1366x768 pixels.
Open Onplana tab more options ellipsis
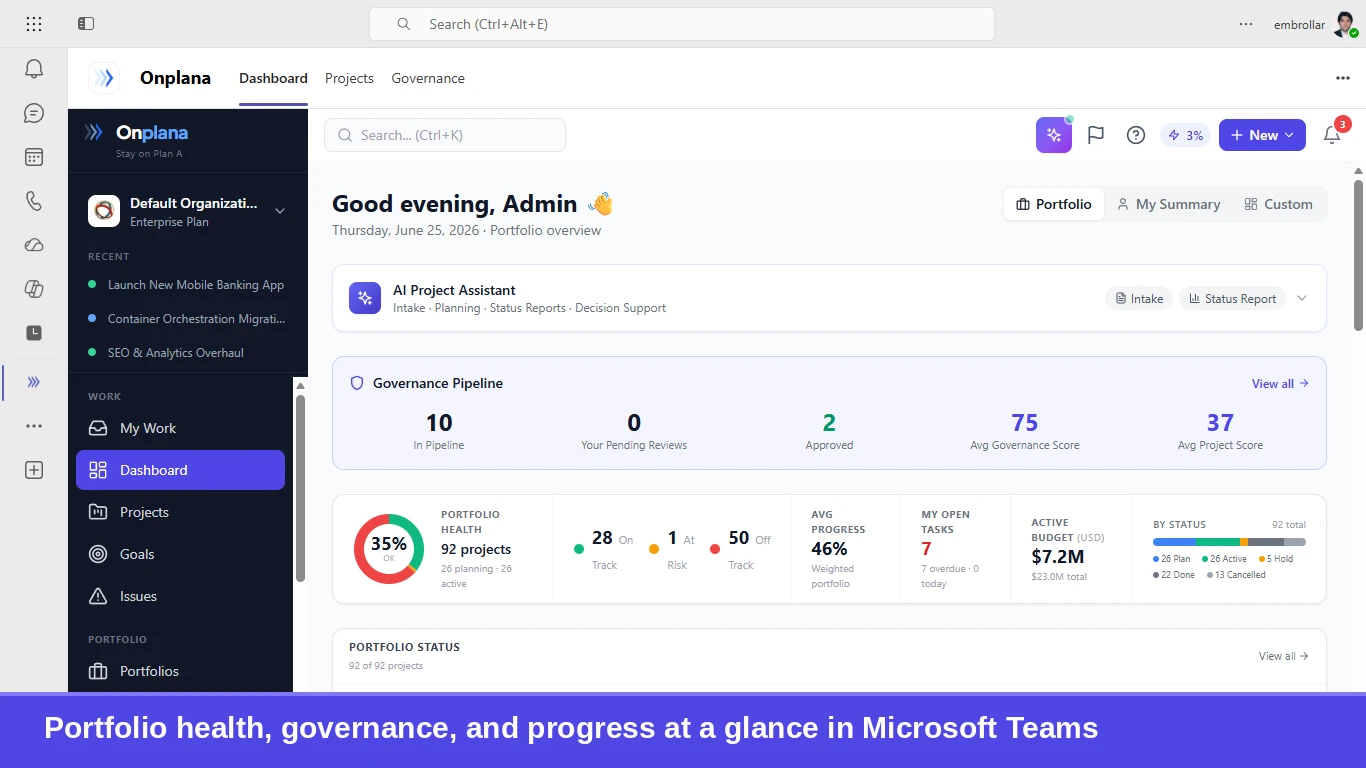1343,78
